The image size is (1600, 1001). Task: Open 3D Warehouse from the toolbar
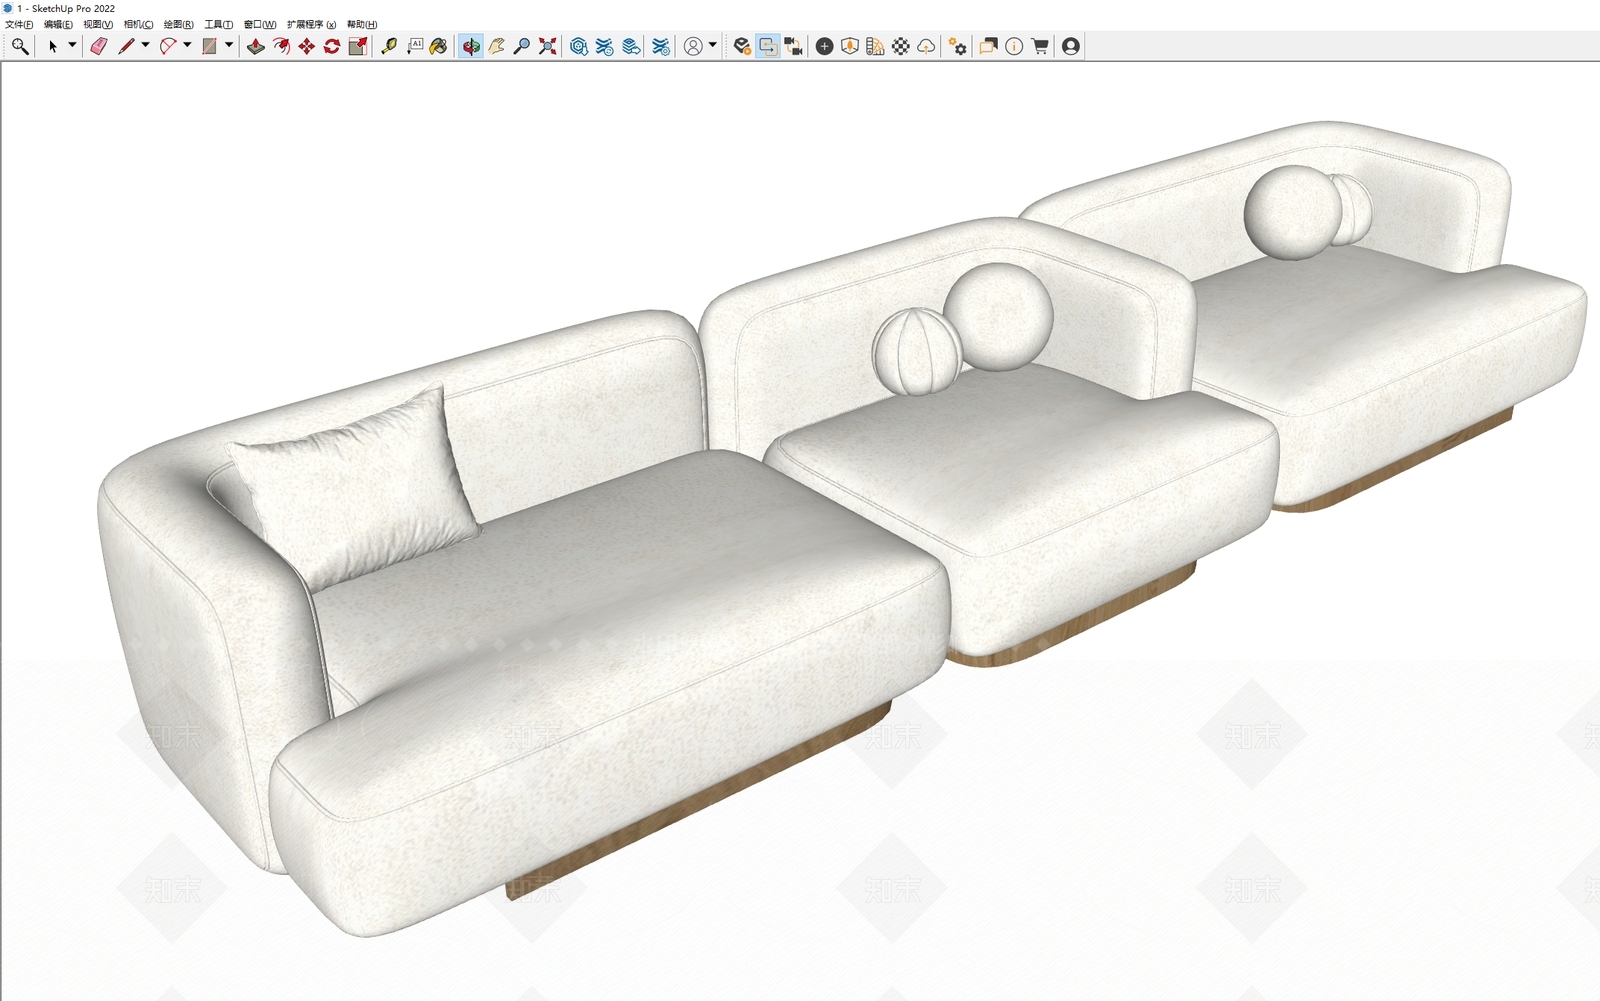(x=579, y=46)
